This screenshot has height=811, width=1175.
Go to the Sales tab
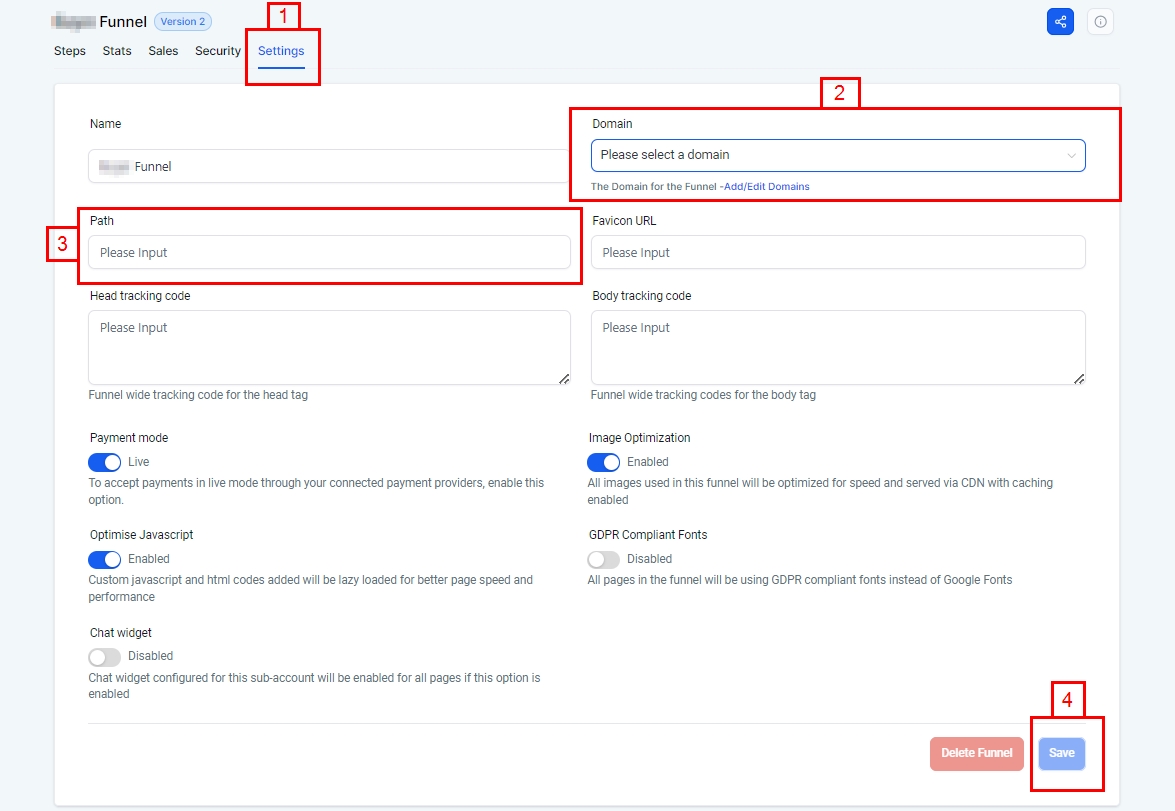[163, 51]
